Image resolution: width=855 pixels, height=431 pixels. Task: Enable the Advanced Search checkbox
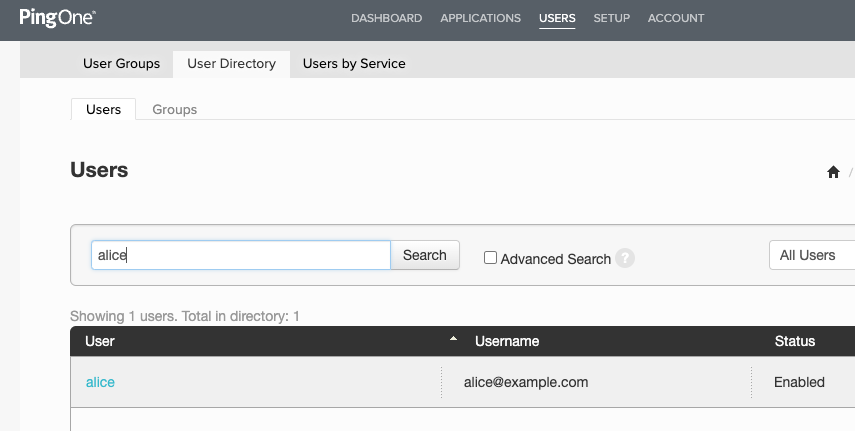coord(490,258)
